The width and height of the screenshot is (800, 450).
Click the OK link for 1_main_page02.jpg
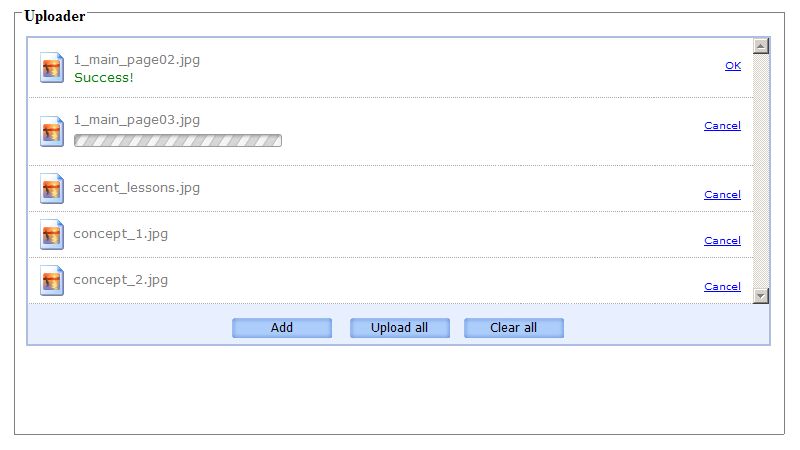(733, 65)
